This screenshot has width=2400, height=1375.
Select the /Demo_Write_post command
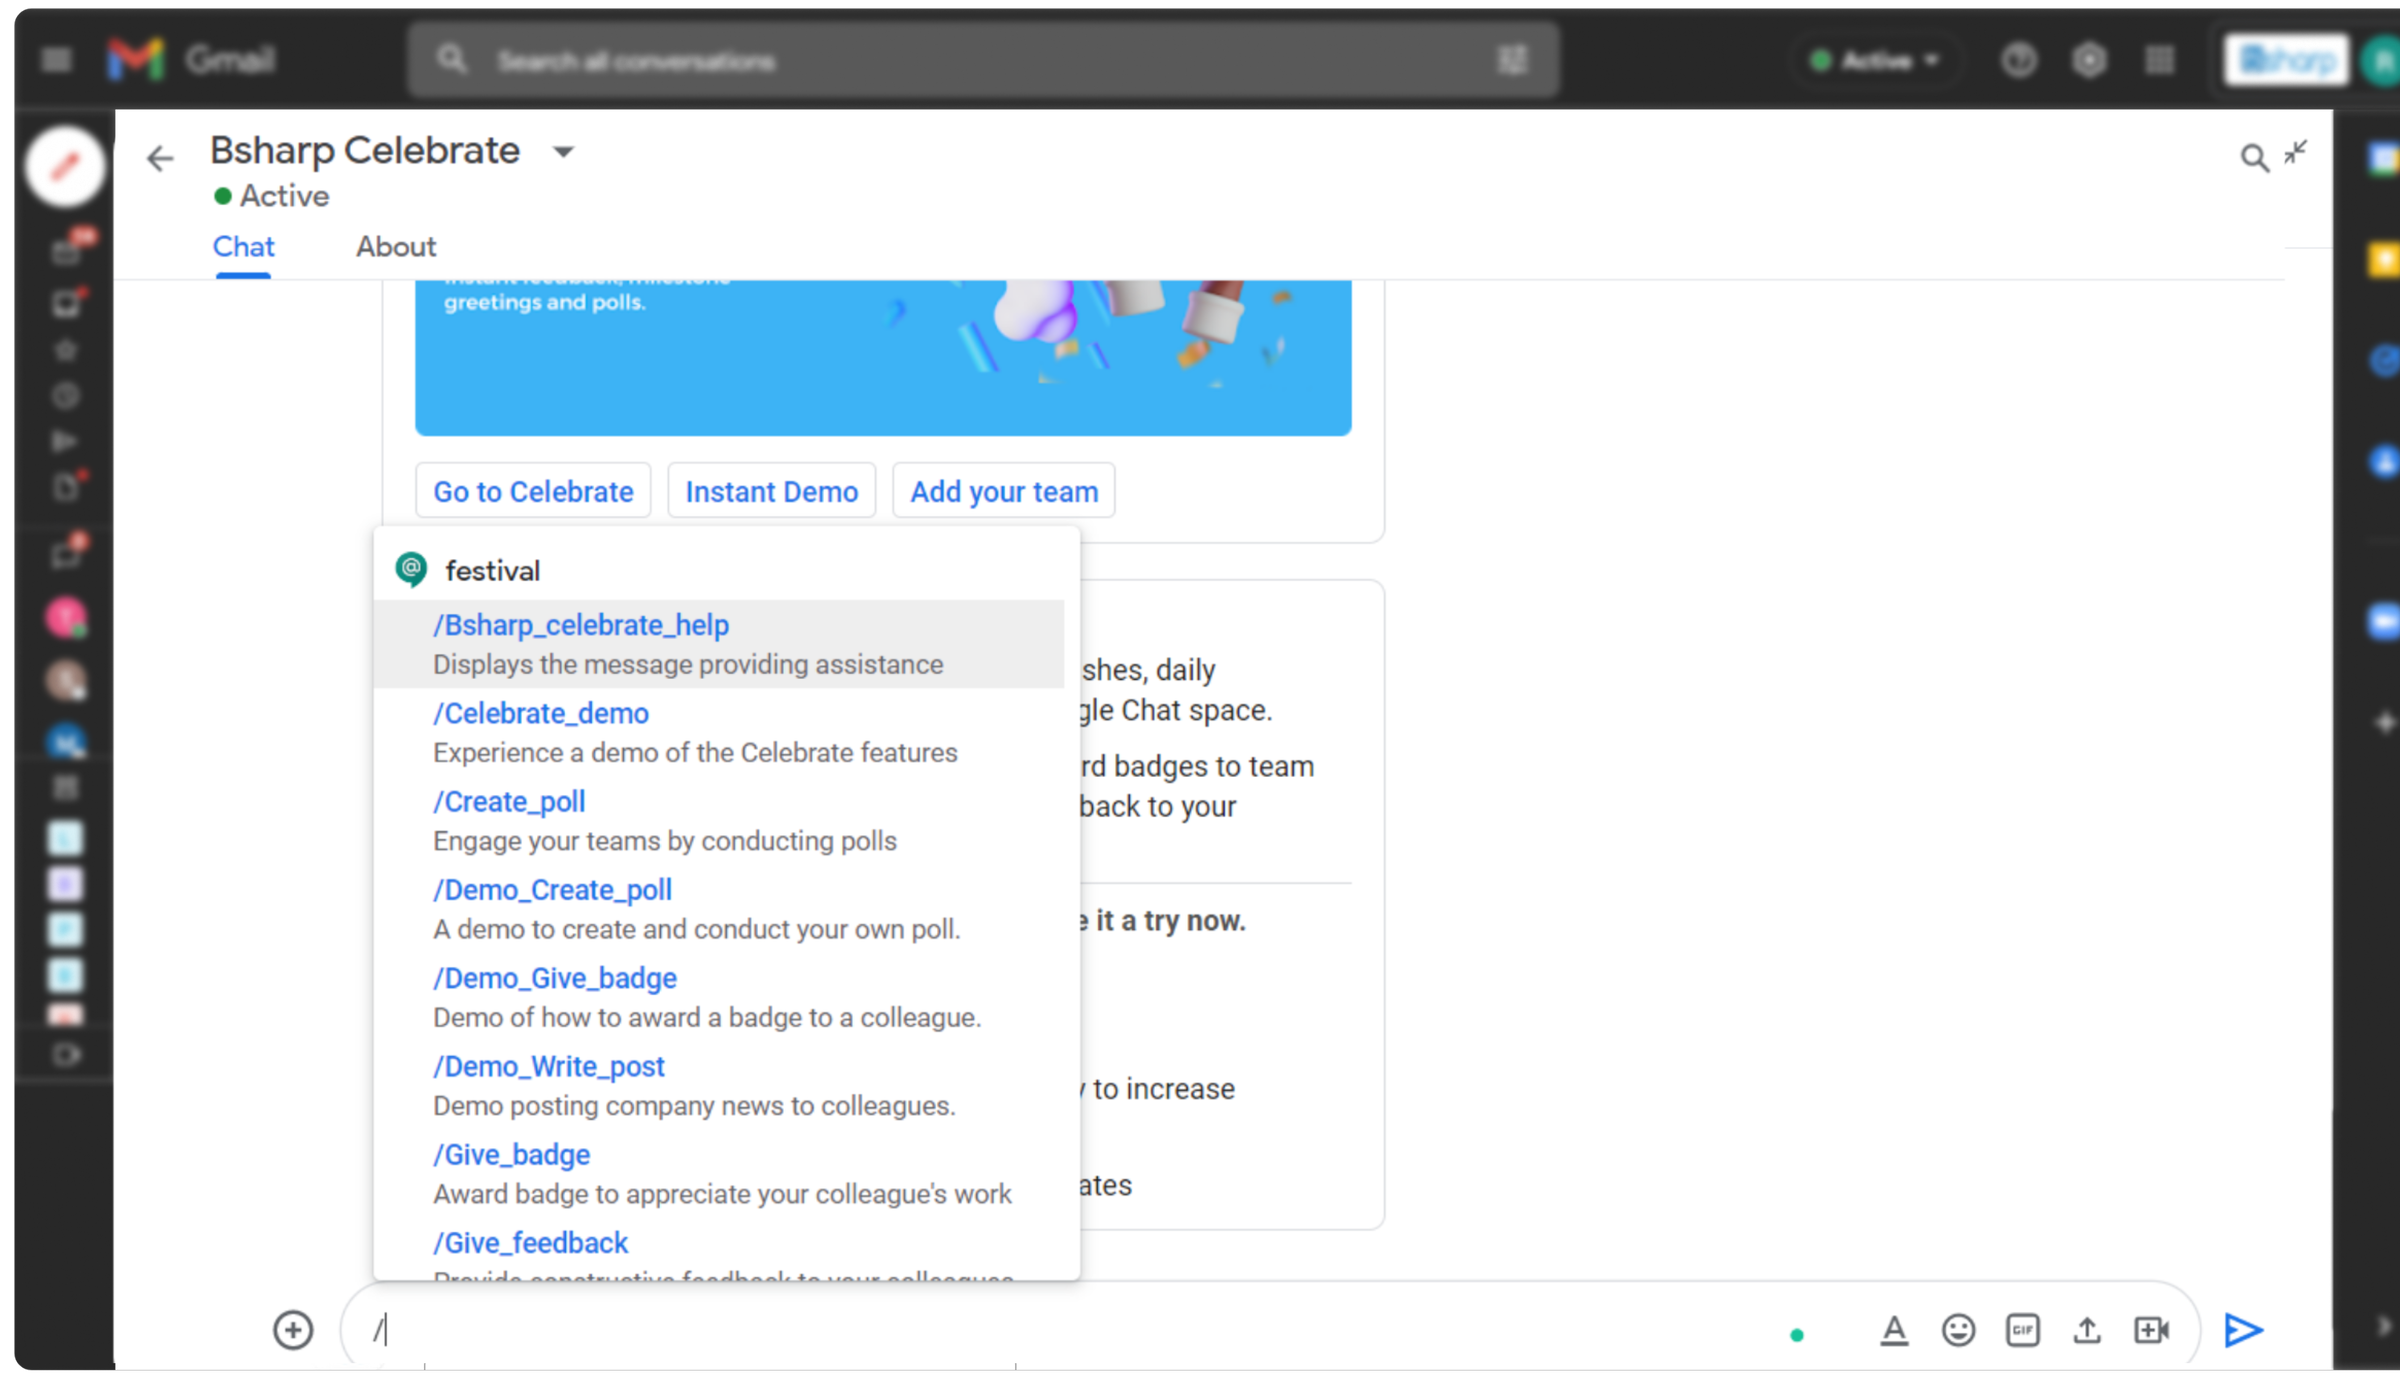coord(719,1085)
